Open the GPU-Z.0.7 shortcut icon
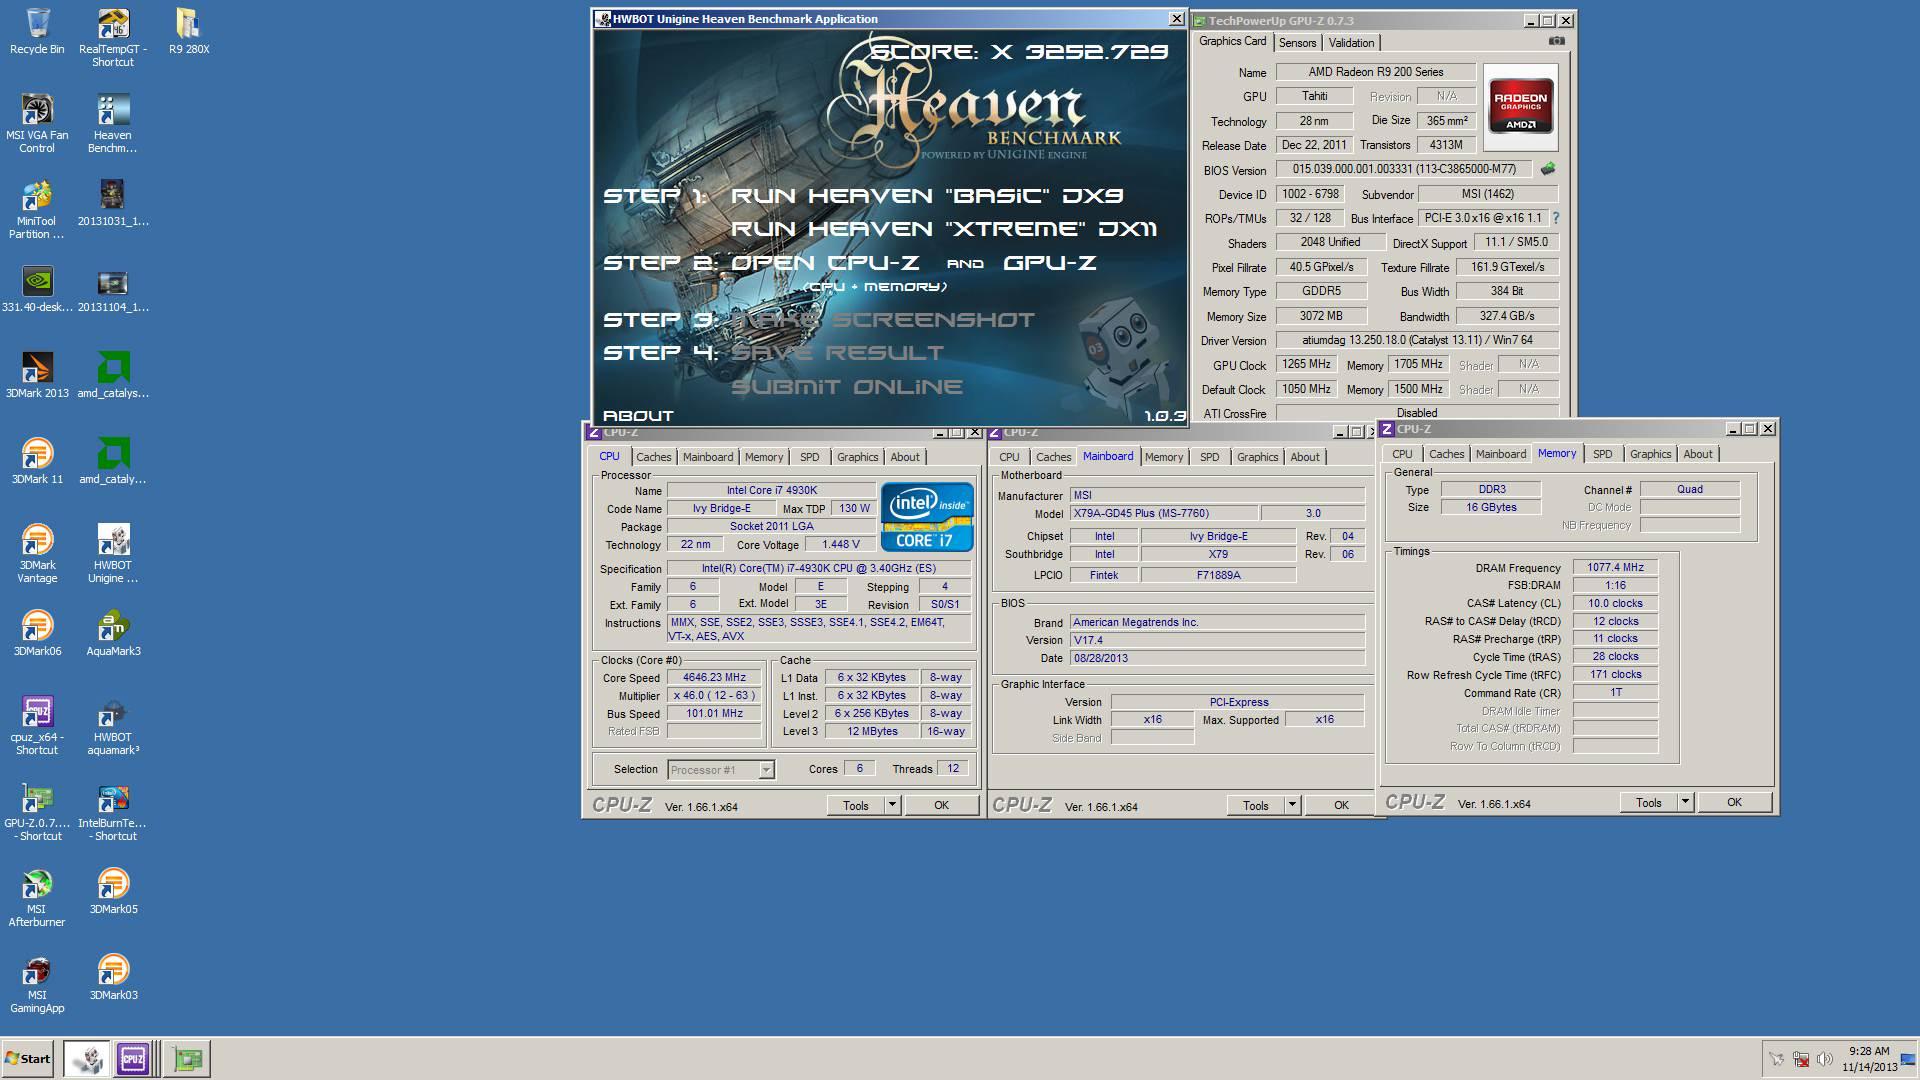 (x=37, y=812)
